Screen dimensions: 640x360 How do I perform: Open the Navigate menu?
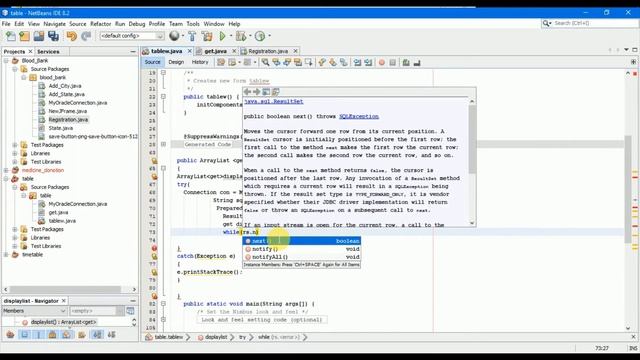[x=55, y=24]
